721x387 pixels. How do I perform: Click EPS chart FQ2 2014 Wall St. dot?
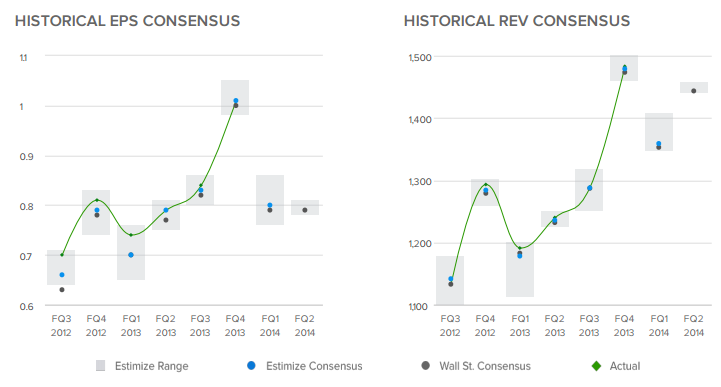tap(305, 210)
